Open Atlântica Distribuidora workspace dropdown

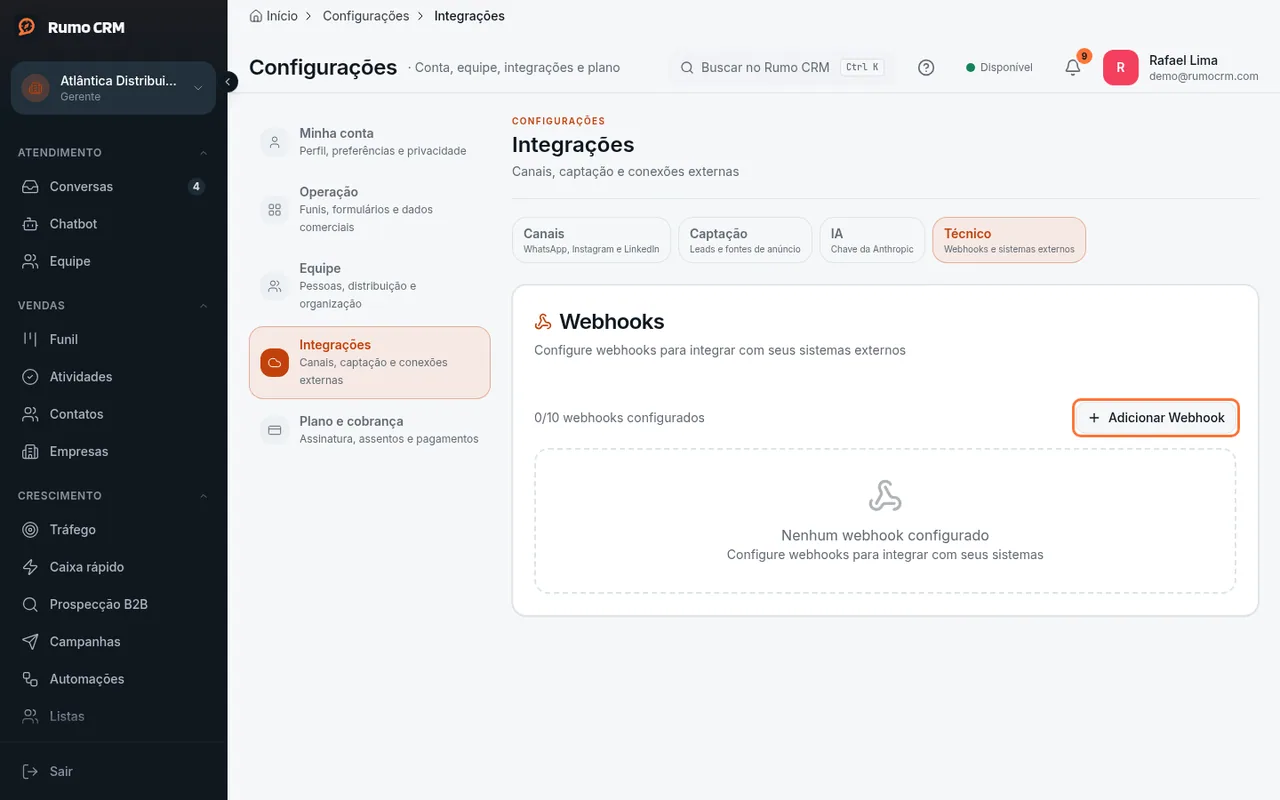pyautogui.click(x=113, y=88)
